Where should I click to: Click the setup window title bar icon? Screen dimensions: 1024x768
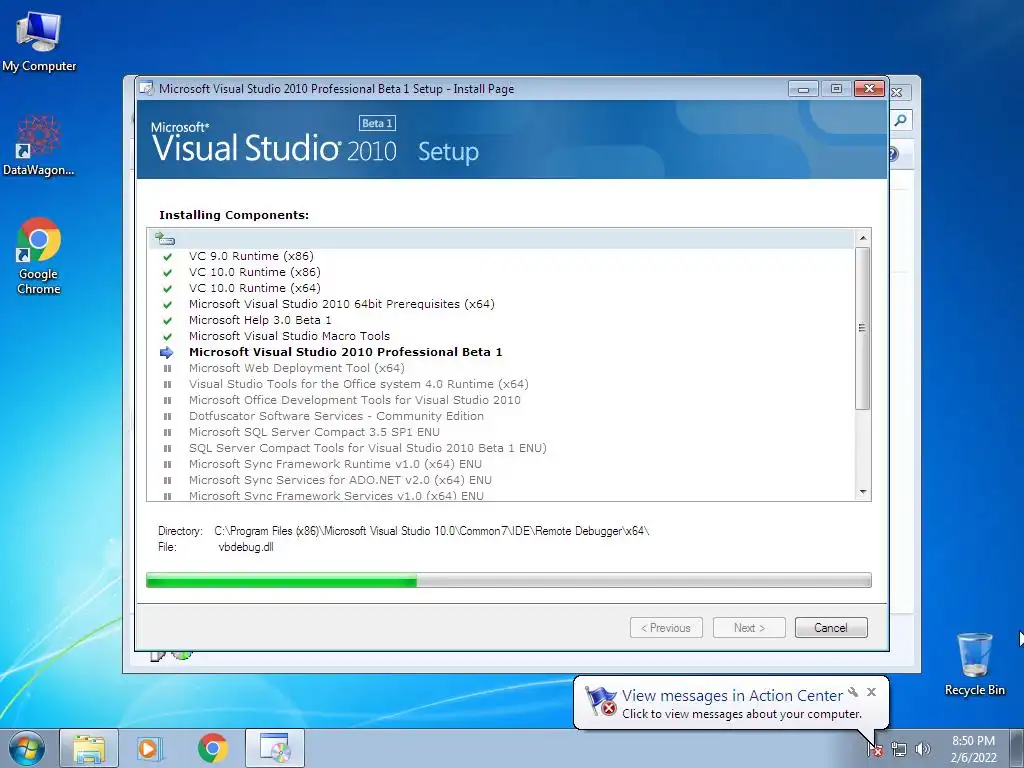[147, 89]
